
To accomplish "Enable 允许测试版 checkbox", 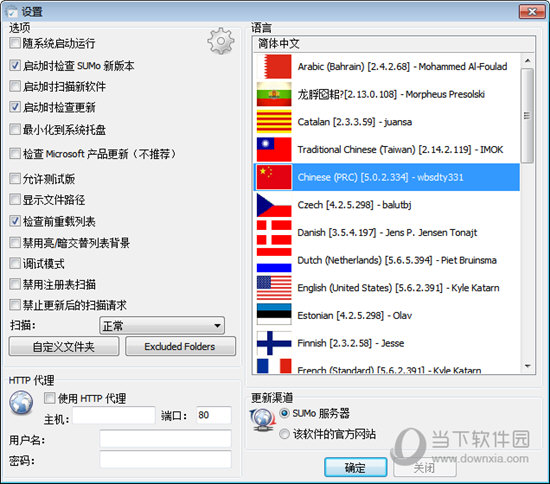I will click(x=15, y=179).
